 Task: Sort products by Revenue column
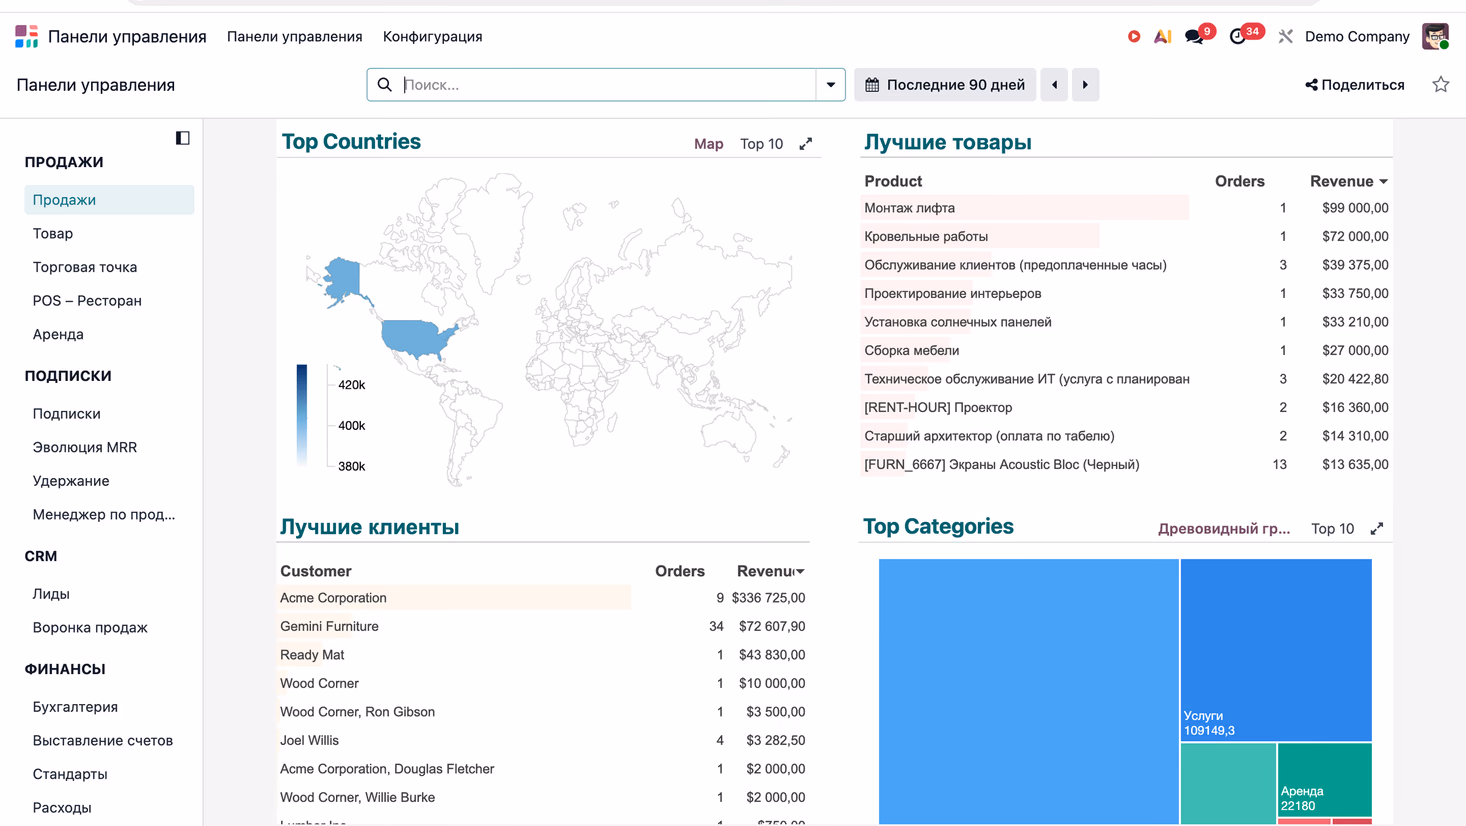coord(1349,181)
